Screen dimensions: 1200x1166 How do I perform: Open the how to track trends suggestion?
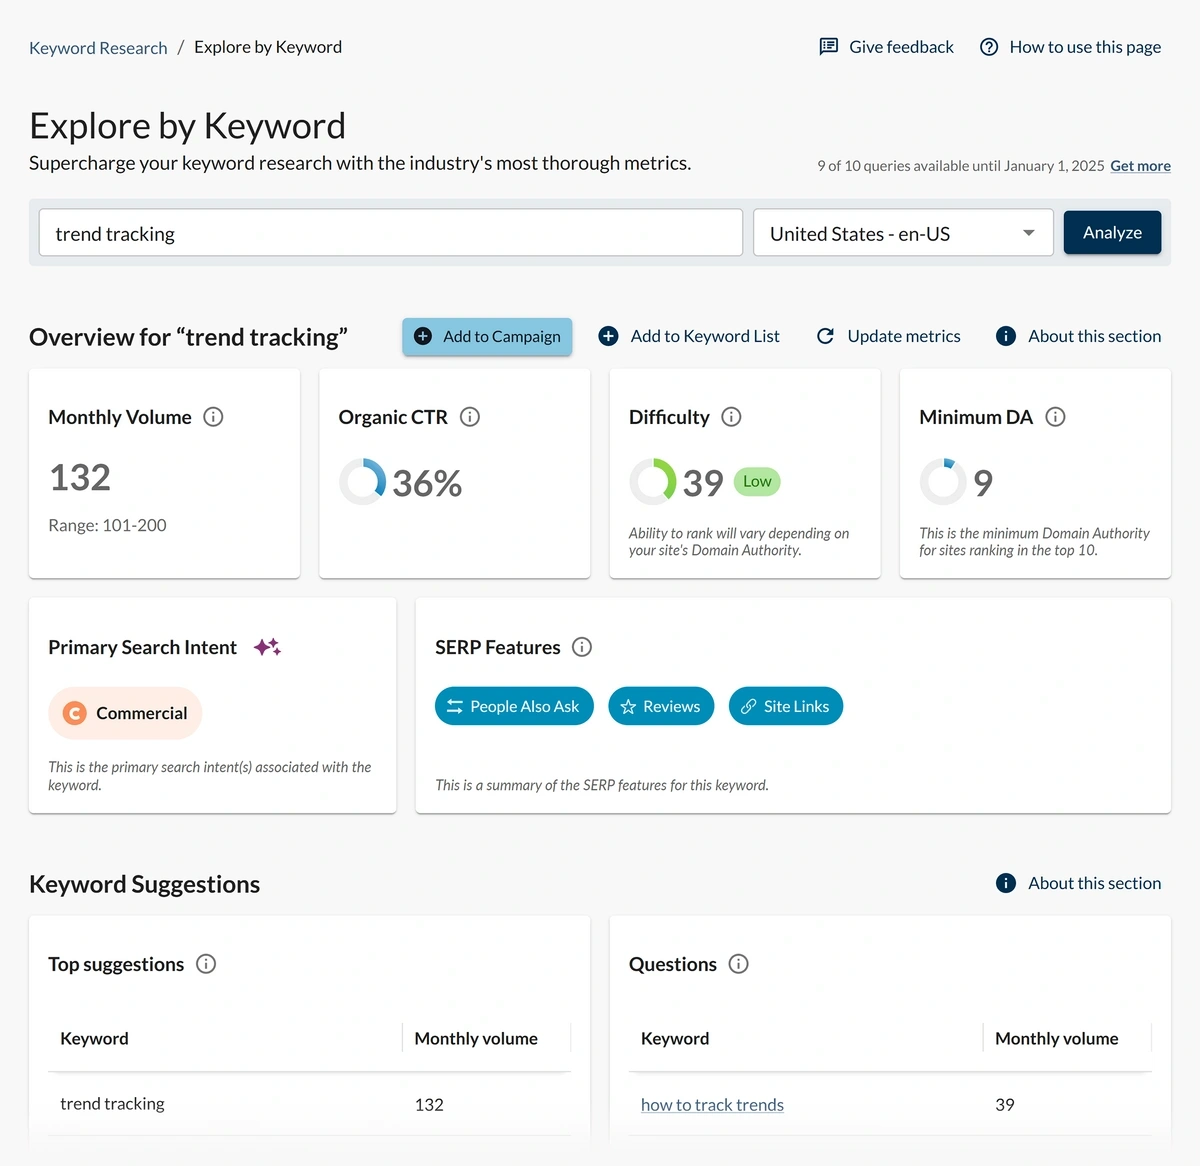point(712,1104)
